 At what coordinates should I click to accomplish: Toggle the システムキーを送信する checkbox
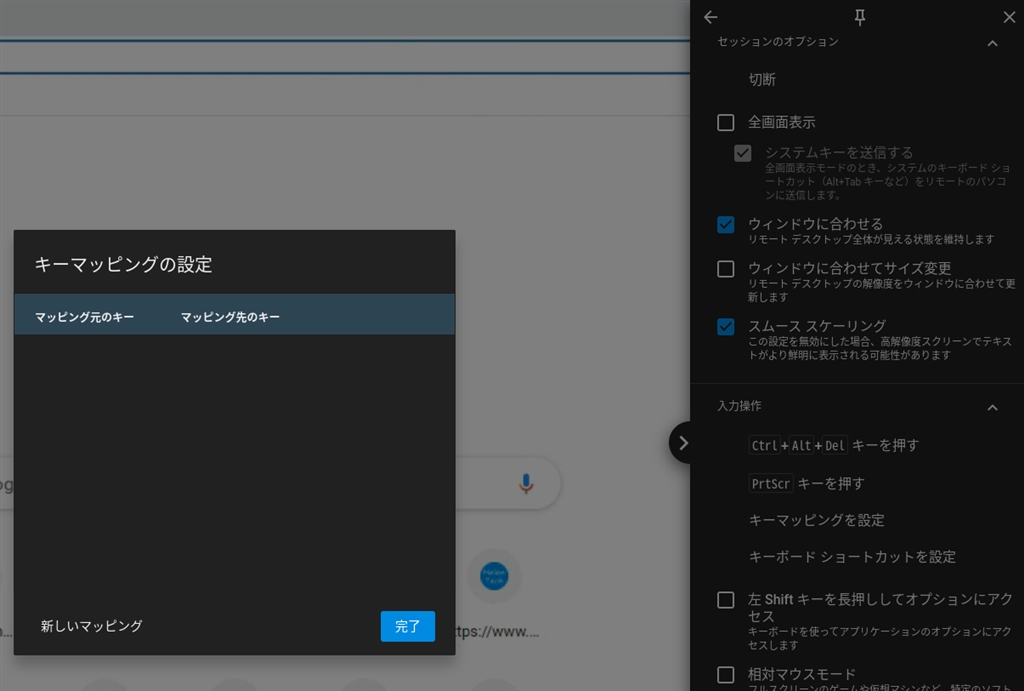click(743, 153)
